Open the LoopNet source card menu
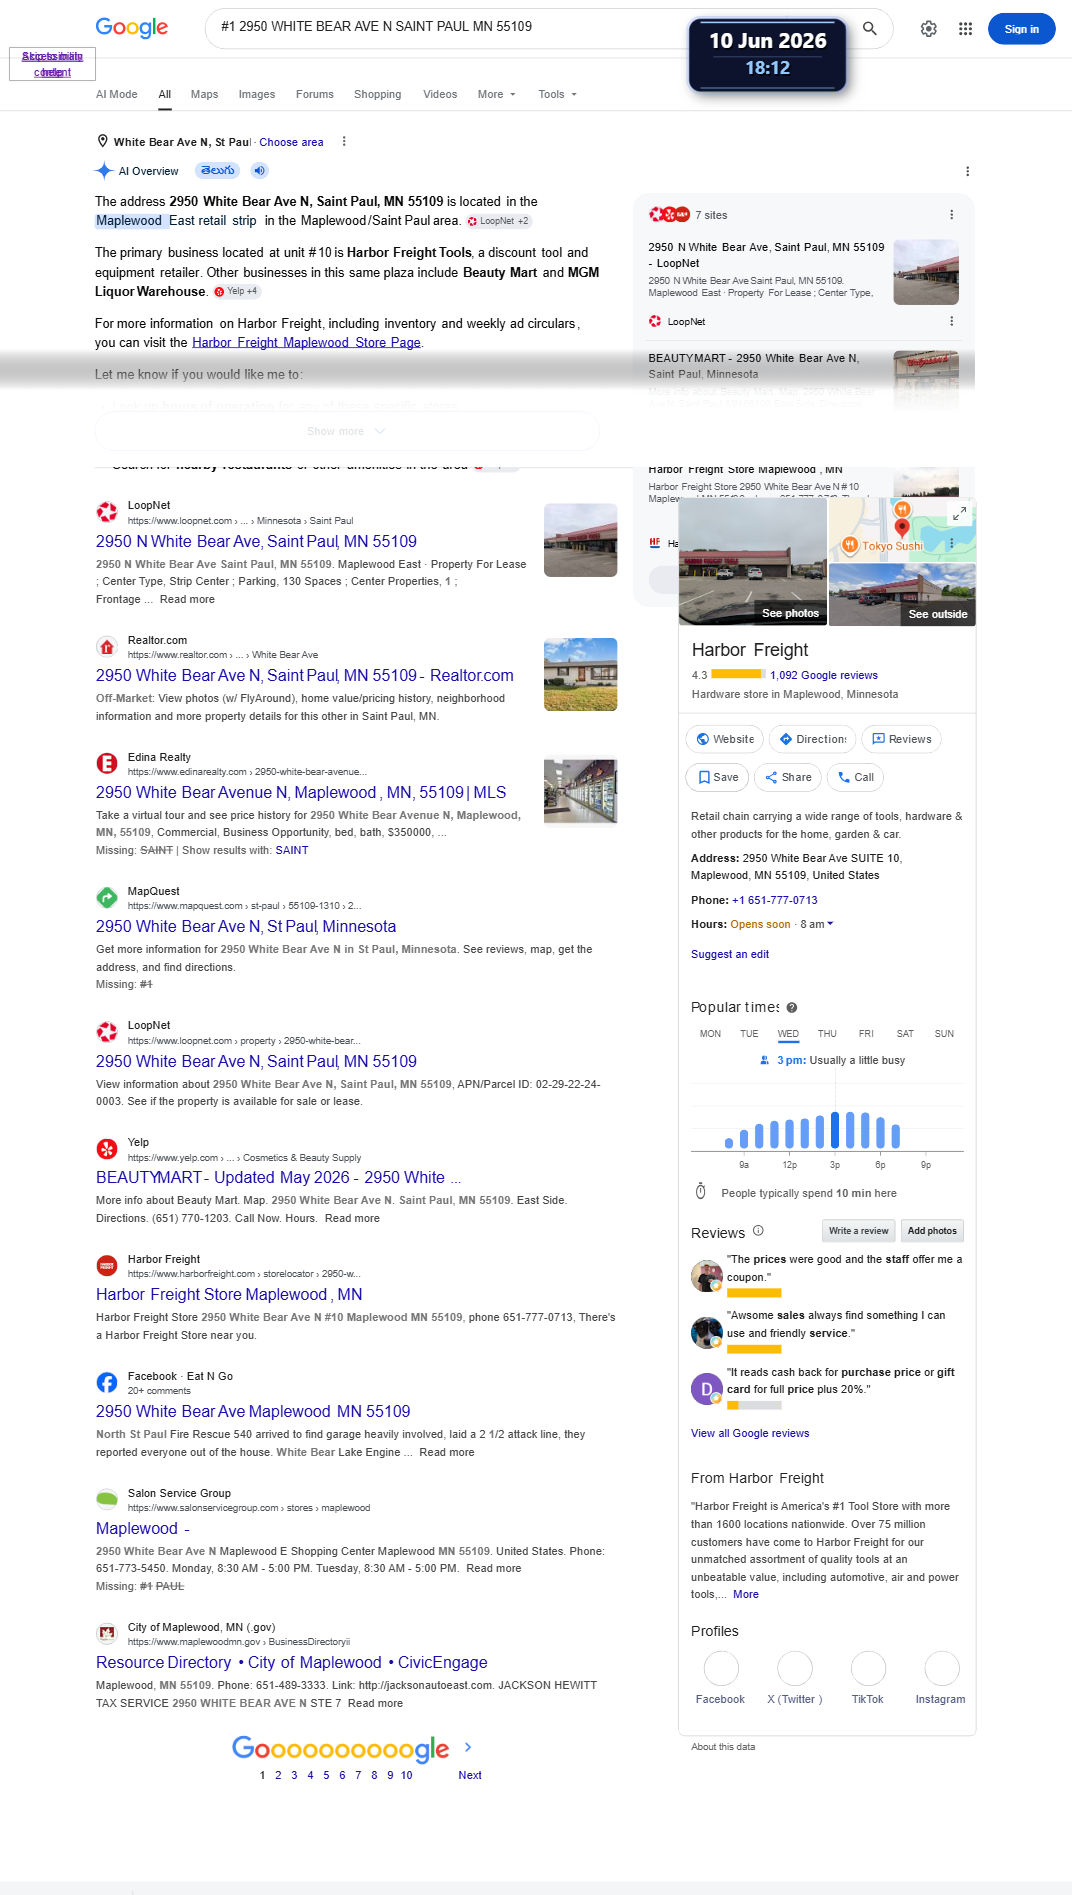The width and height of the screenshot is (1081, 1895). click(951, 321)
